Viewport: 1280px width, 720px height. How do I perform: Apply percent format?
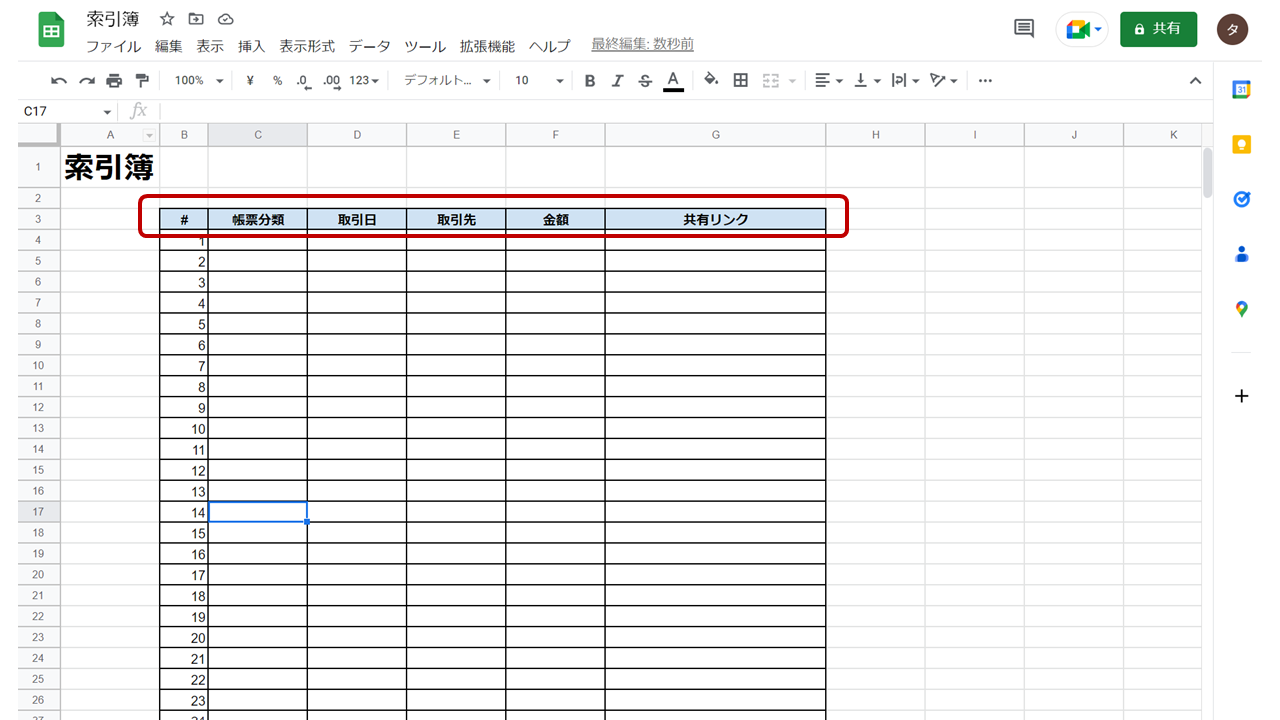pos(277,81)
